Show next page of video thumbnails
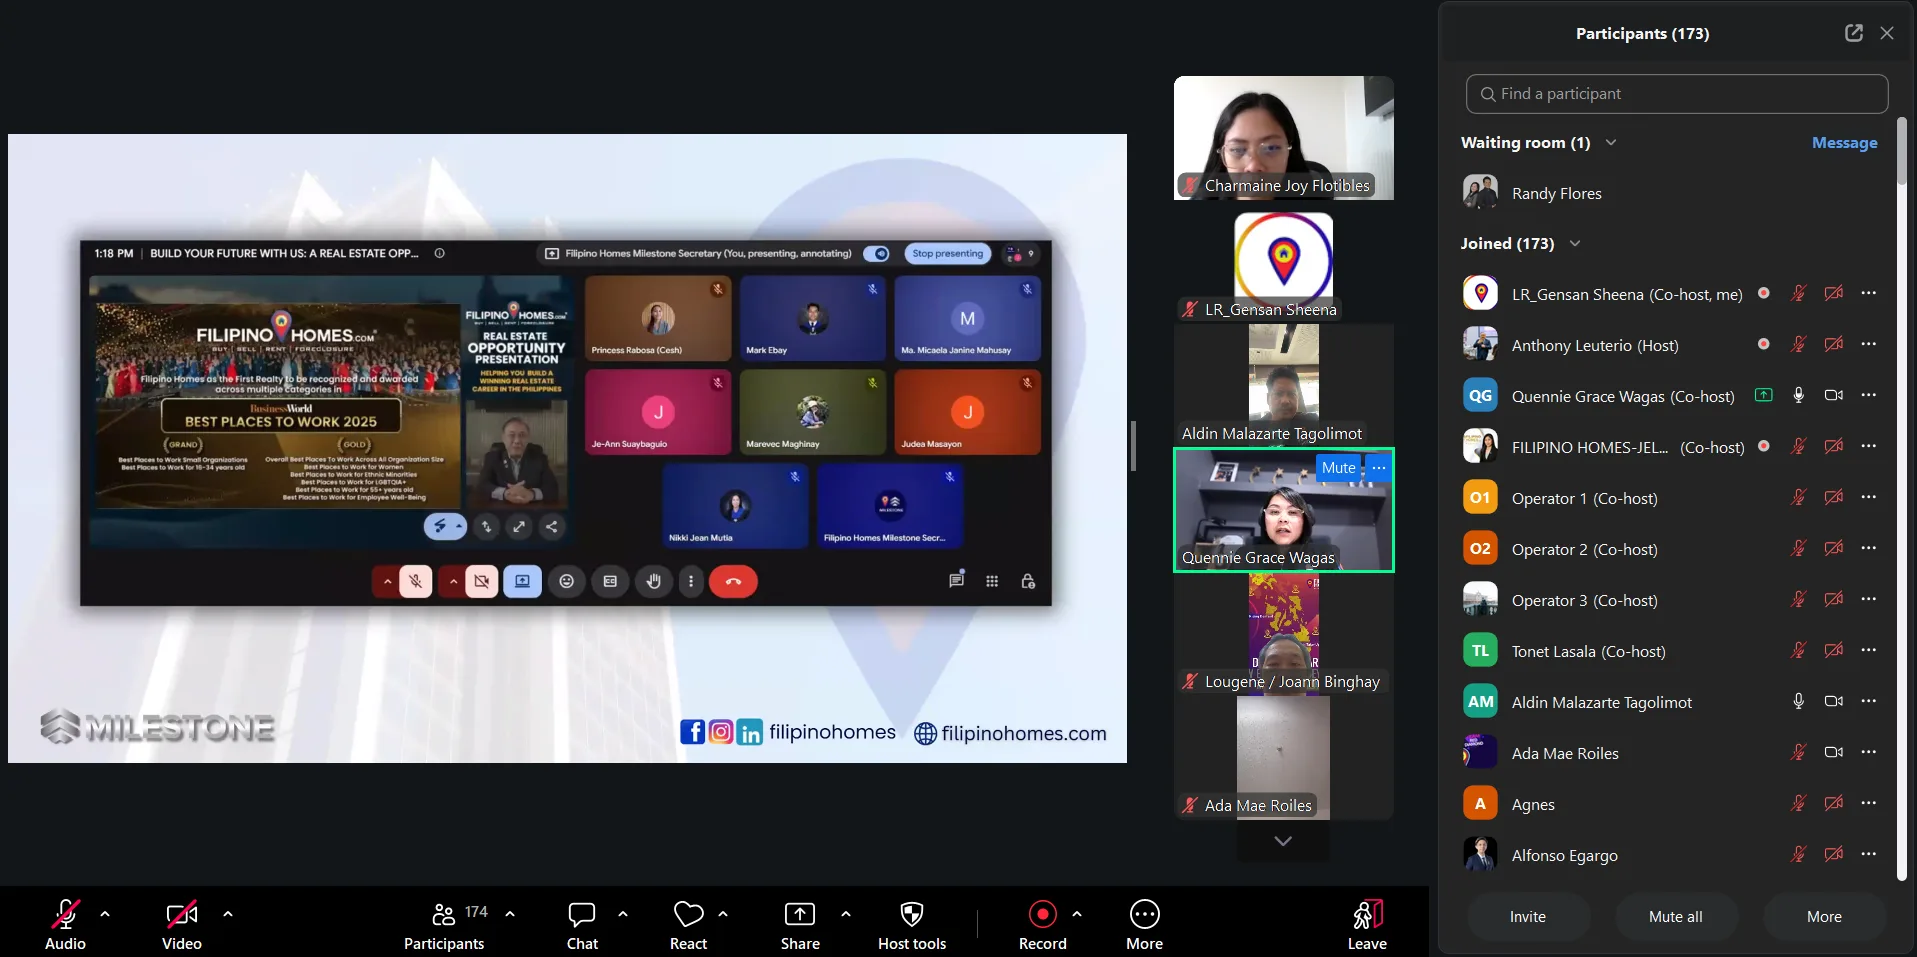 click(x=1283, y=841)
